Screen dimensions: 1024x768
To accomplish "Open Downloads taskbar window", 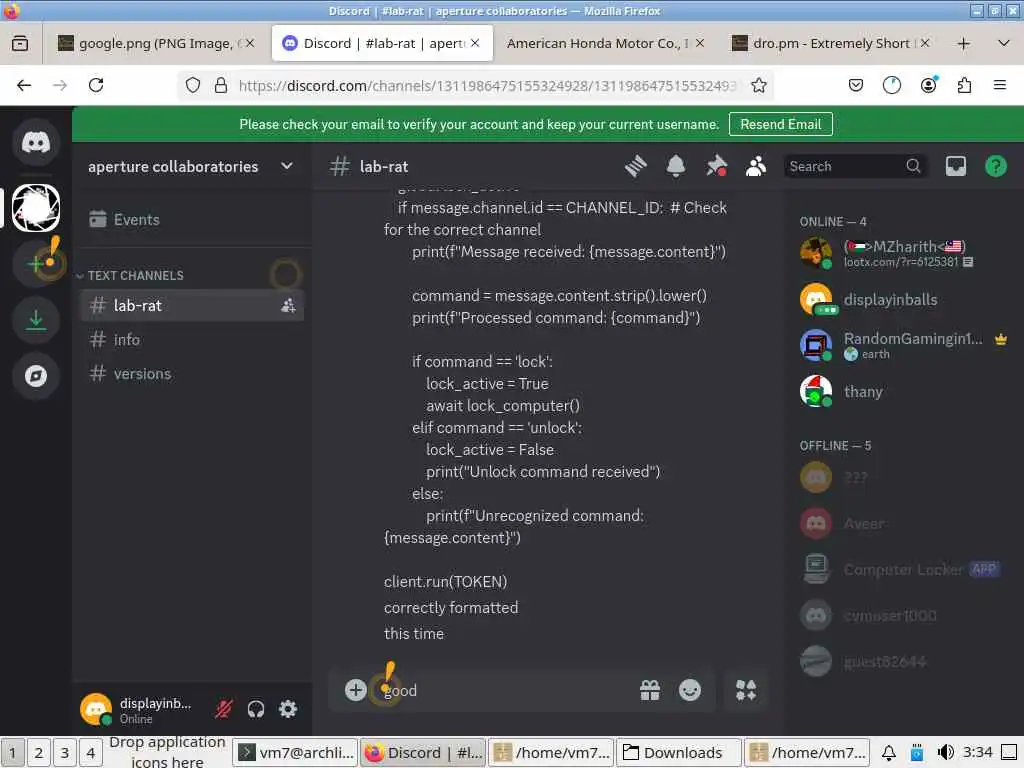I will click(x=679, y=753).
